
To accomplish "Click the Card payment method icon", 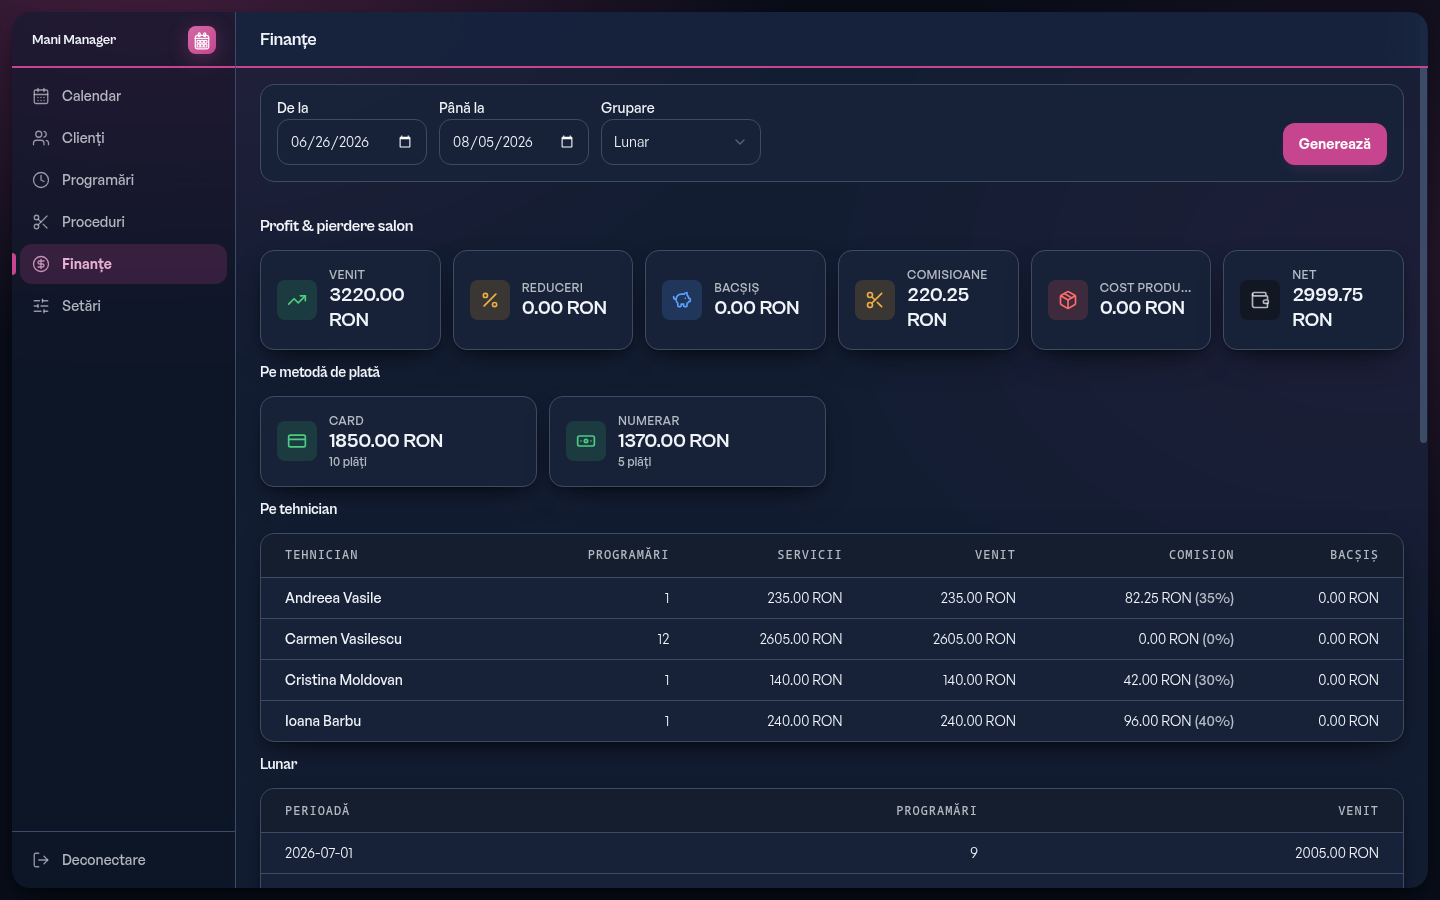I will 297,441.
